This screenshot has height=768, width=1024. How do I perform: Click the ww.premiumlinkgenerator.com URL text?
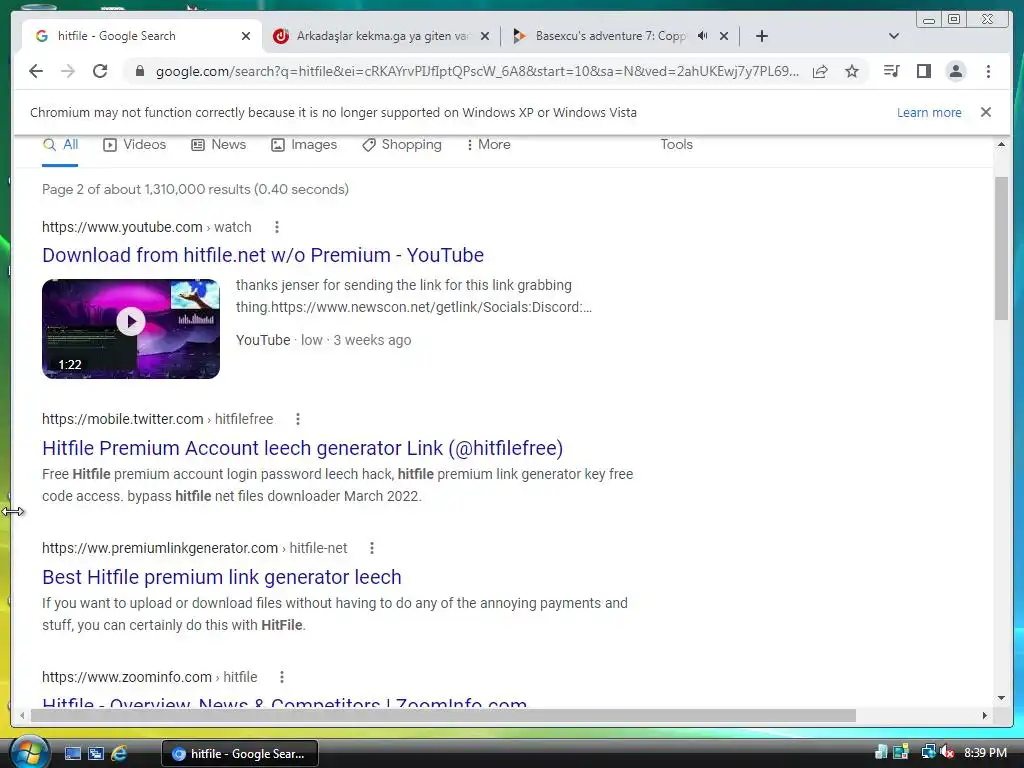tap(195, 548)
